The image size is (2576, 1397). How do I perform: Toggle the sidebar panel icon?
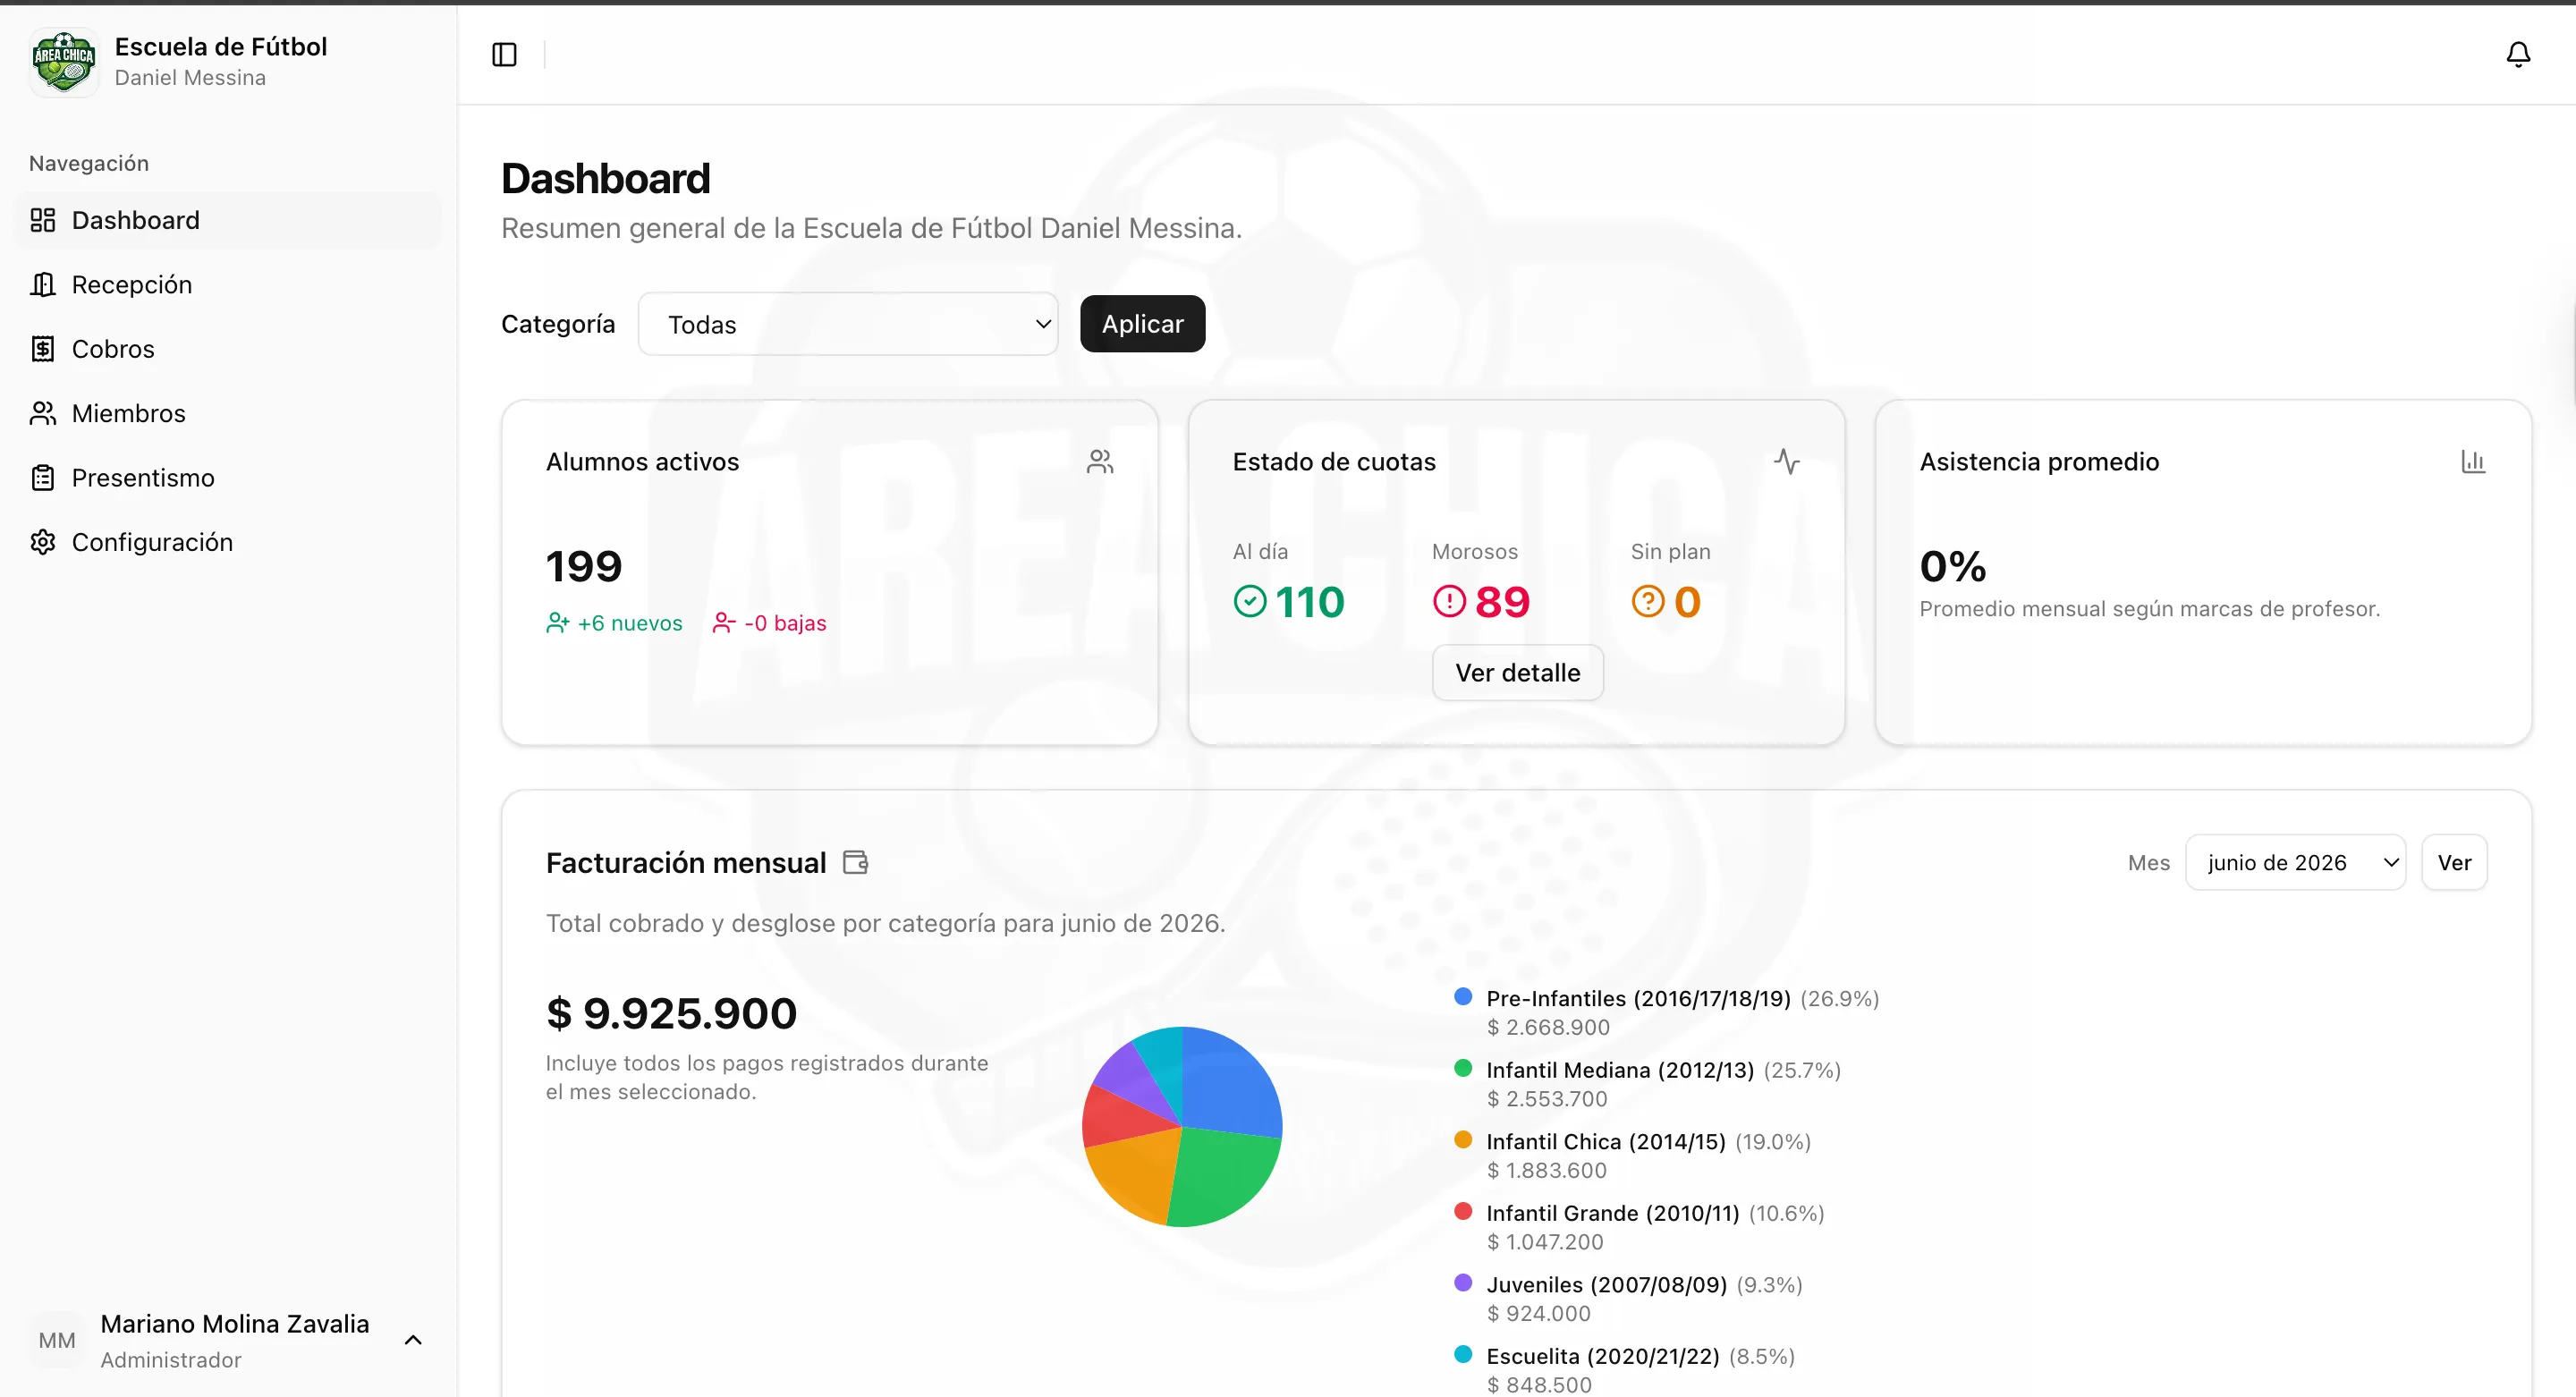click(504, 54)
